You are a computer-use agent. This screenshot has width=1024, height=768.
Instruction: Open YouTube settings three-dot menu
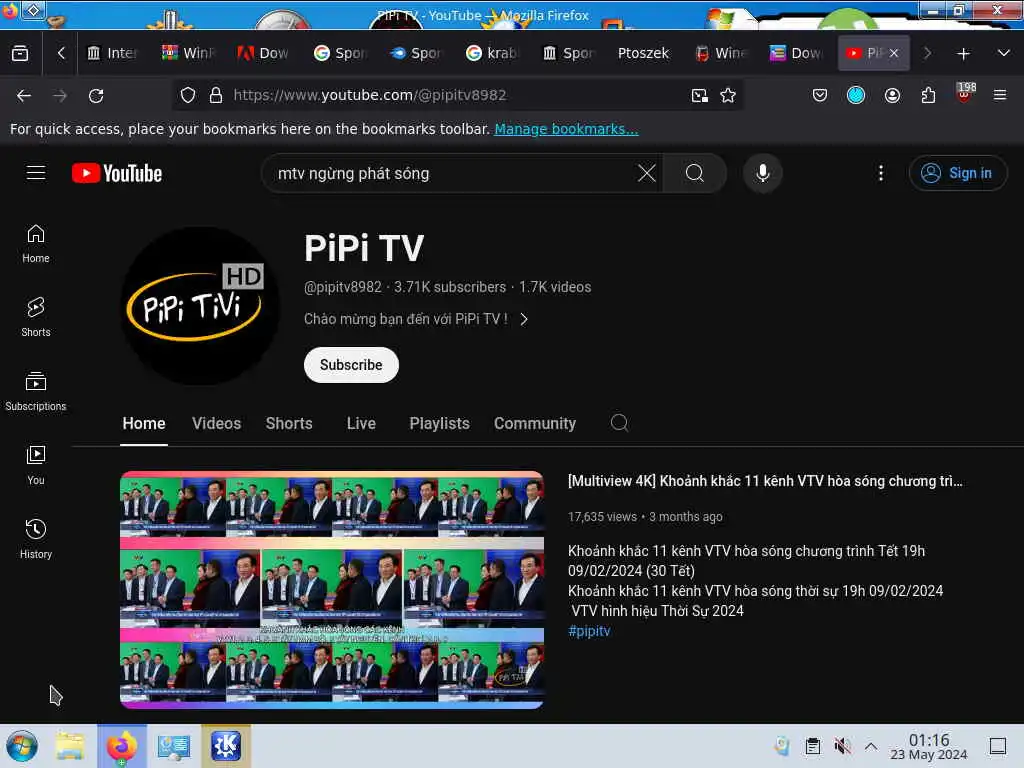pyautogui.click(x=881, y=173)
